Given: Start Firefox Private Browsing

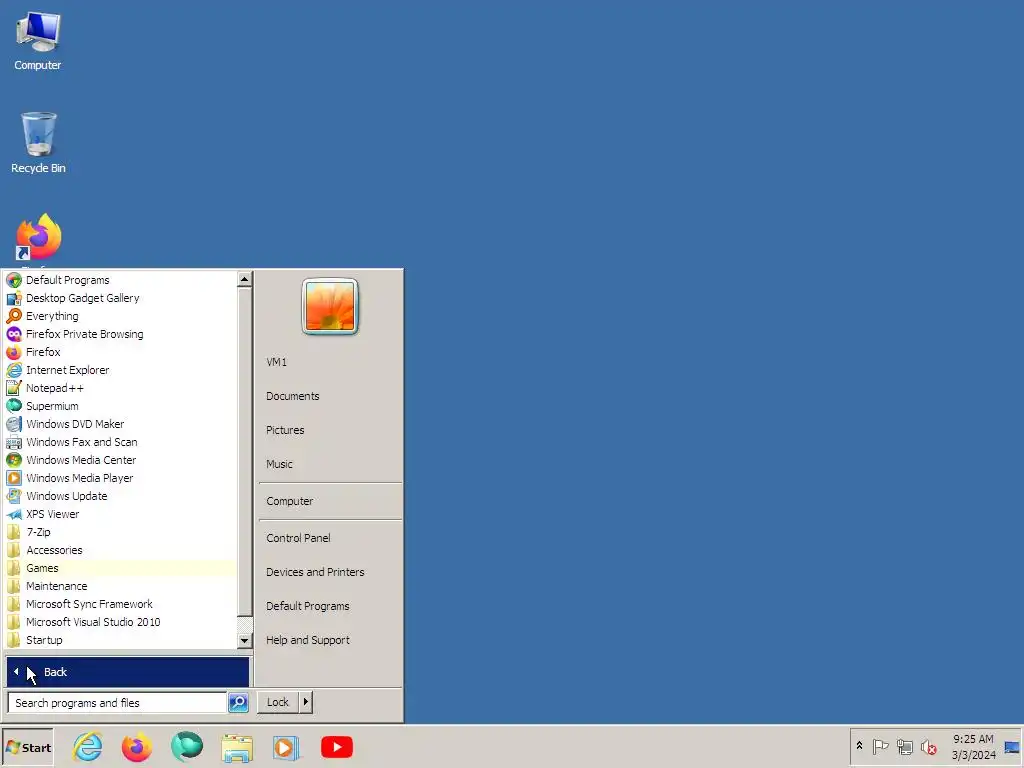Looking at the screenshot, I should 121,334.
